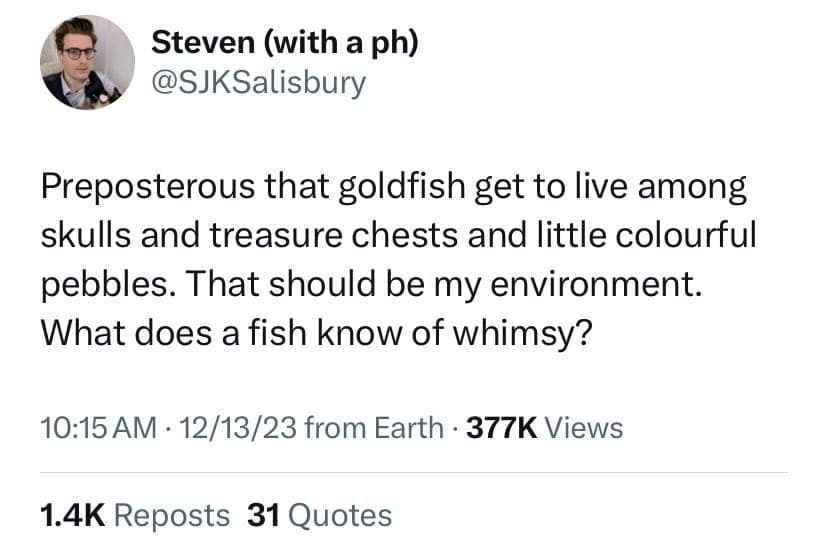Click the 377K view count number
Viewport: 828px width, 557px height.
click(x=500, y=428)
